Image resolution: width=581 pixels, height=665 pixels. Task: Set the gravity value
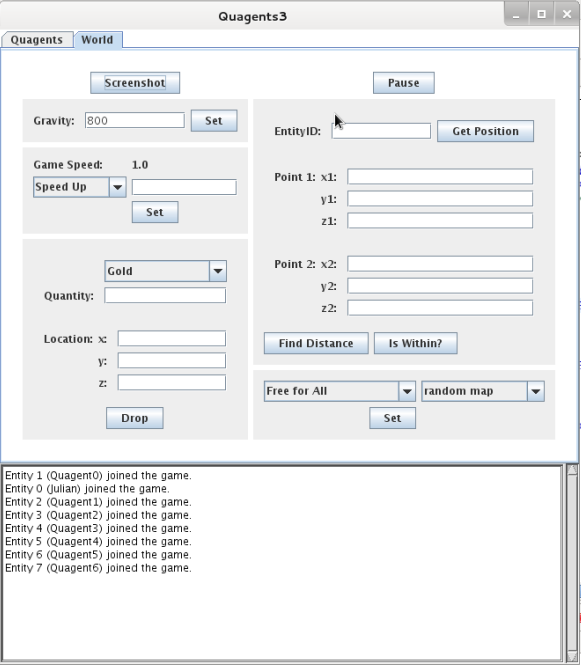pyautogui.click(x=214, y=120)
